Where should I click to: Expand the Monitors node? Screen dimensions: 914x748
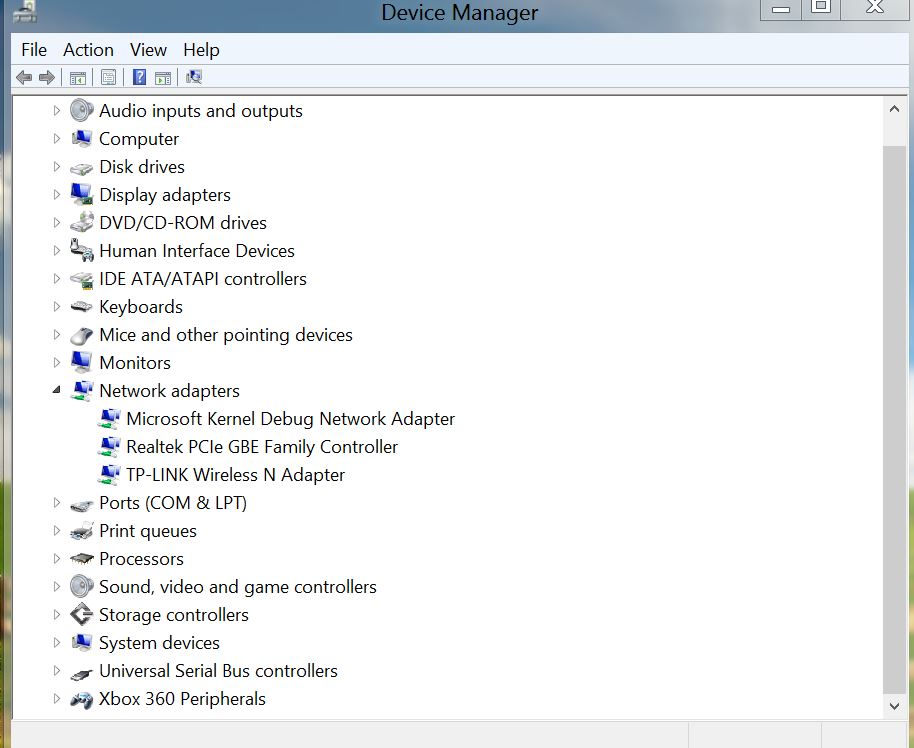coord(57,362)
